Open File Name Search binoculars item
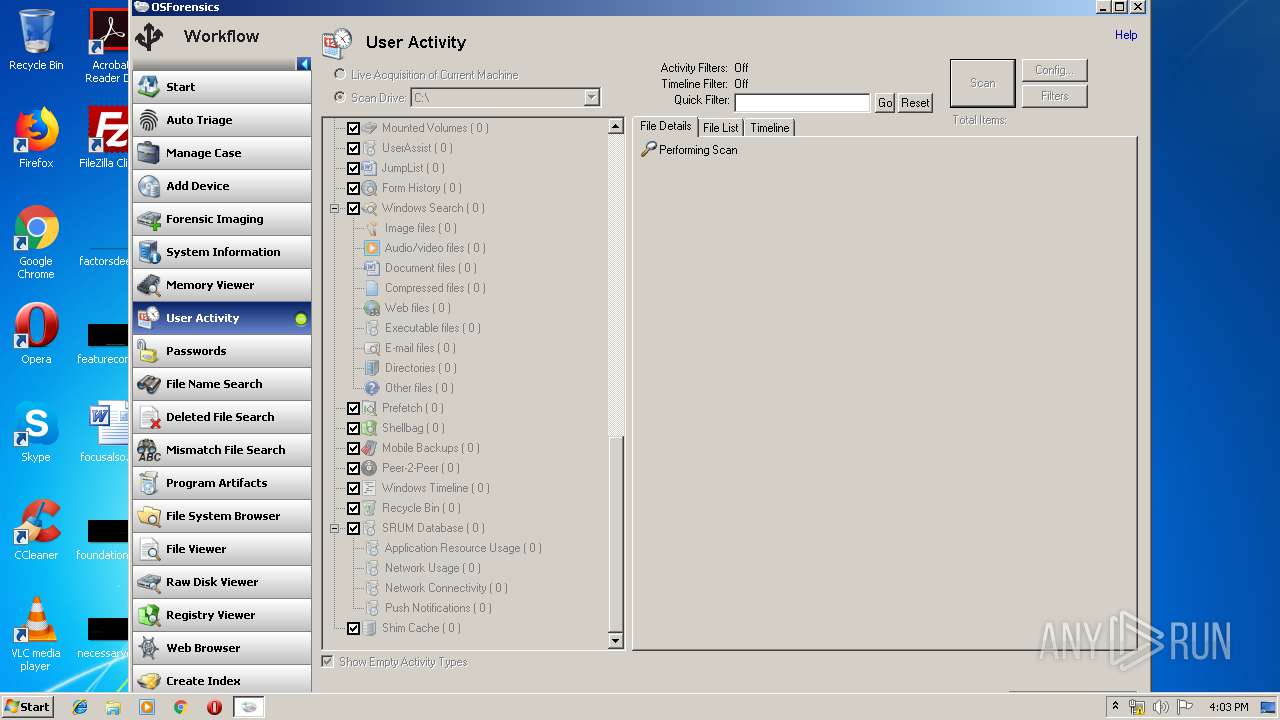1280x720 pixels. coord(221,384)
